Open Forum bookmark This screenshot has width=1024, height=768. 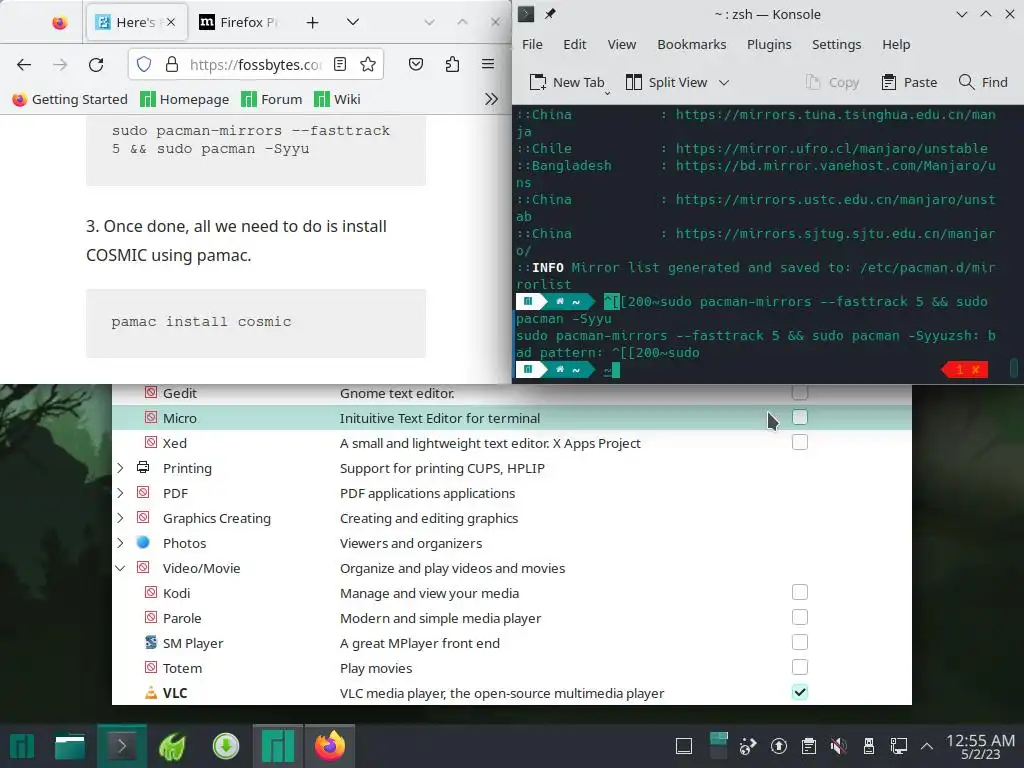coord(272,99)
